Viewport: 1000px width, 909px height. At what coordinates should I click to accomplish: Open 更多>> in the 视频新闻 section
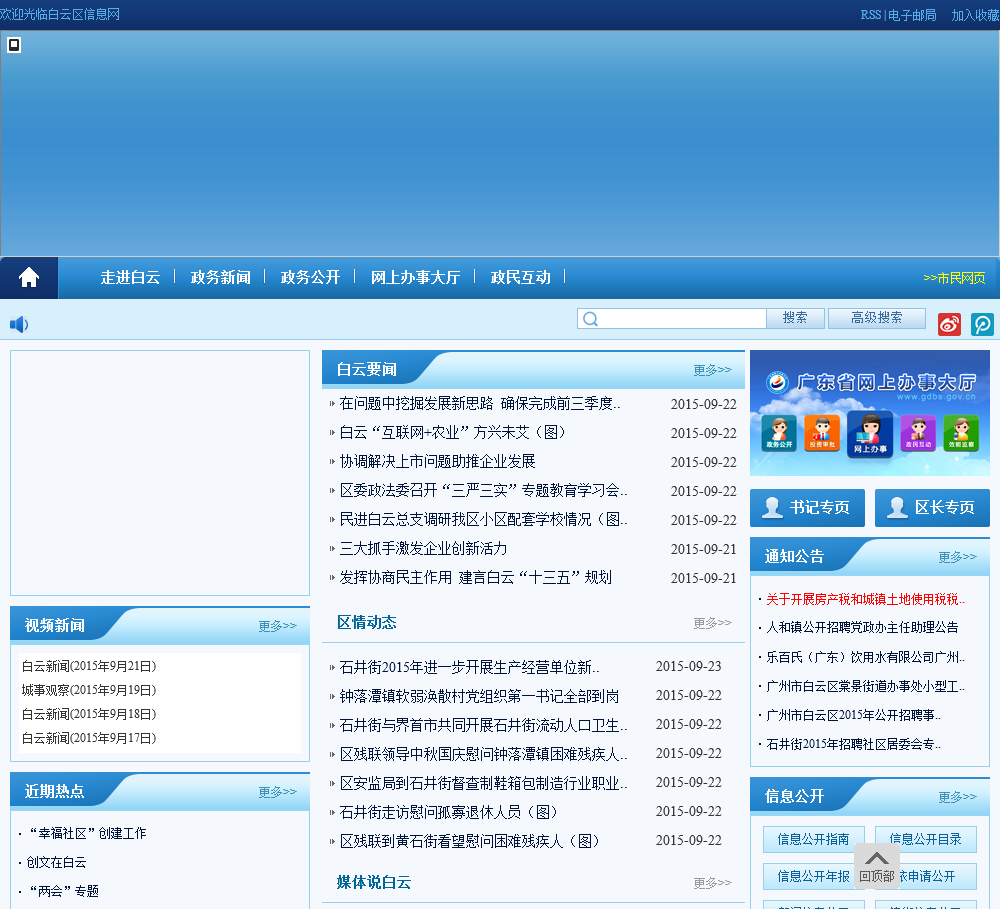tap(277, 626)
